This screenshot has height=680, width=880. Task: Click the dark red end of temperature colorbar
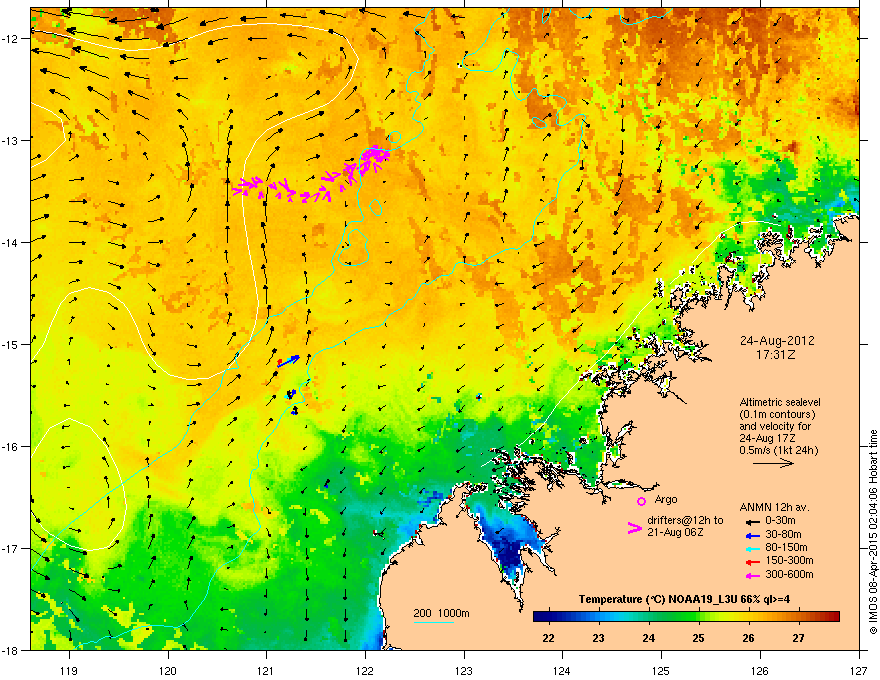click(831, 617)
